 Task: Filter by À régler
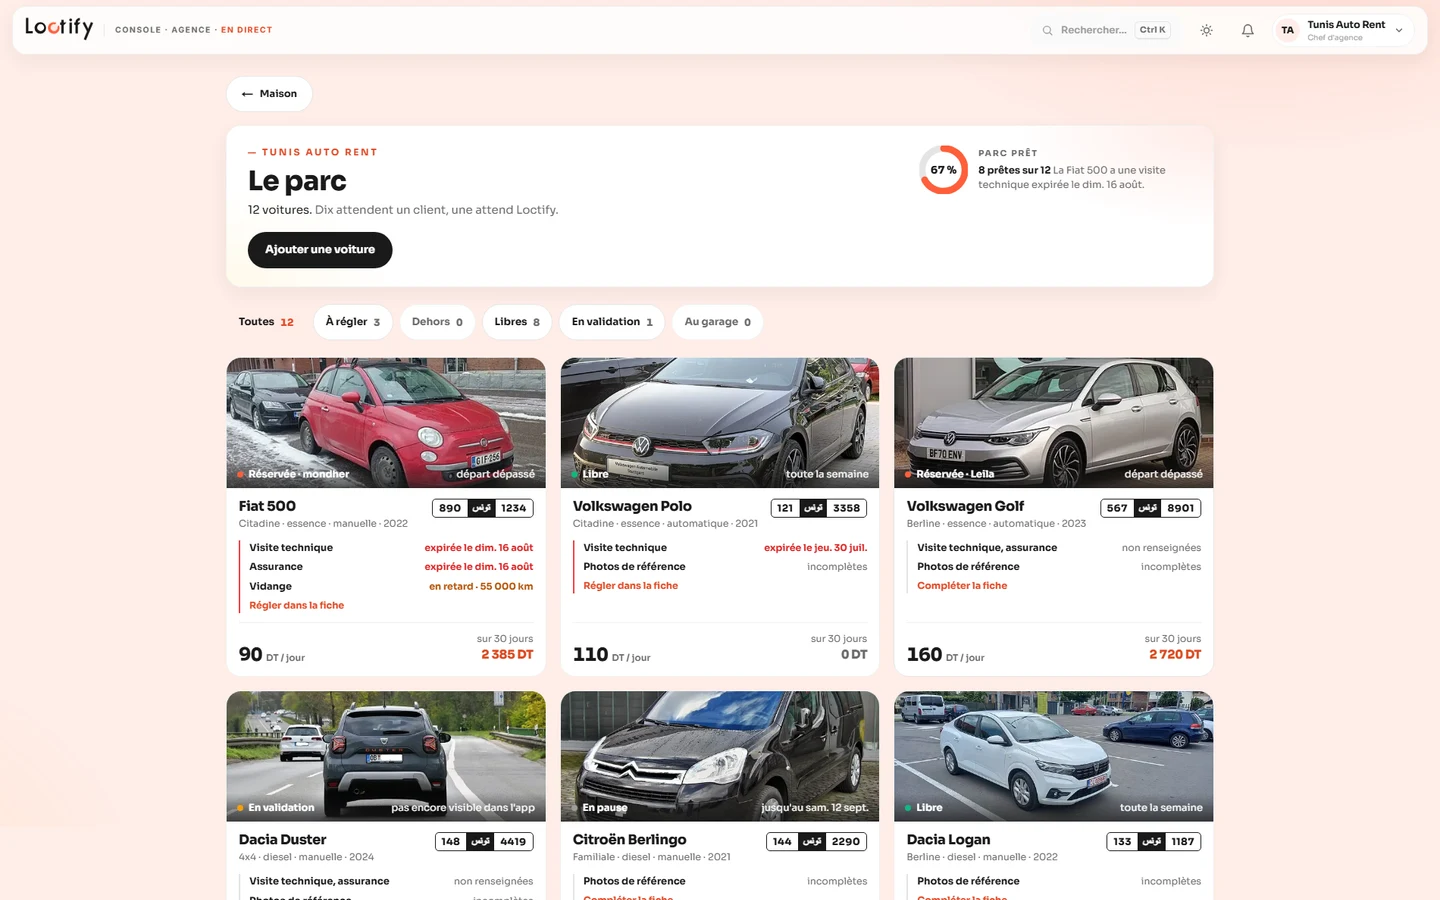[353, 322]
